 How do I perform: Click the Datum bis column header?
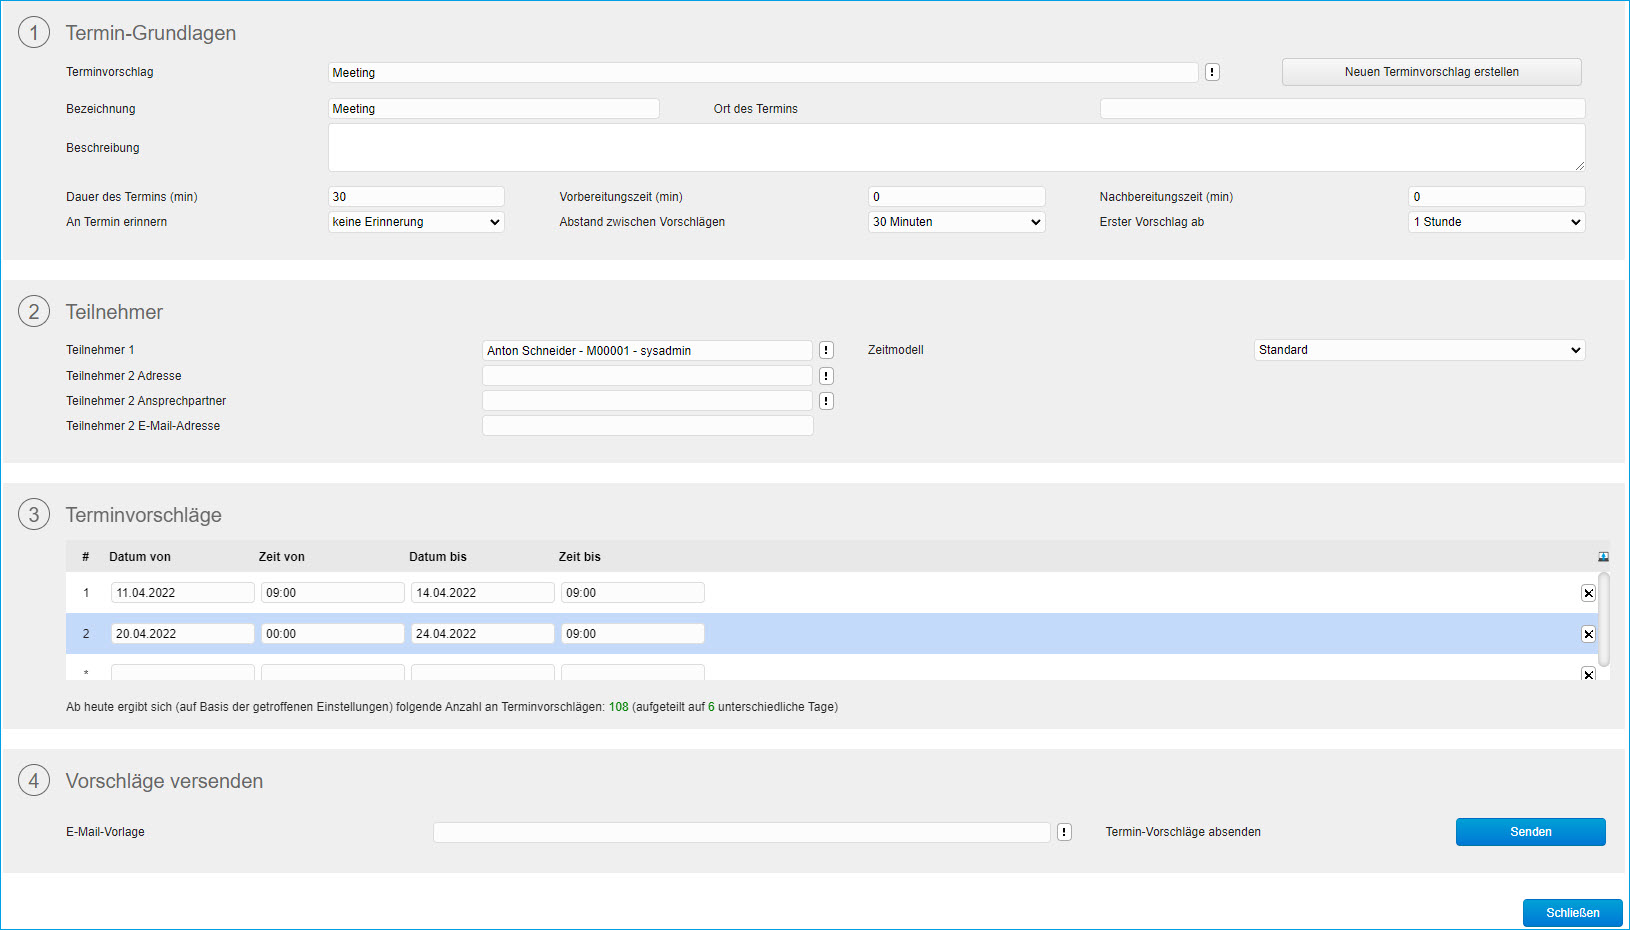coord(438,557)
